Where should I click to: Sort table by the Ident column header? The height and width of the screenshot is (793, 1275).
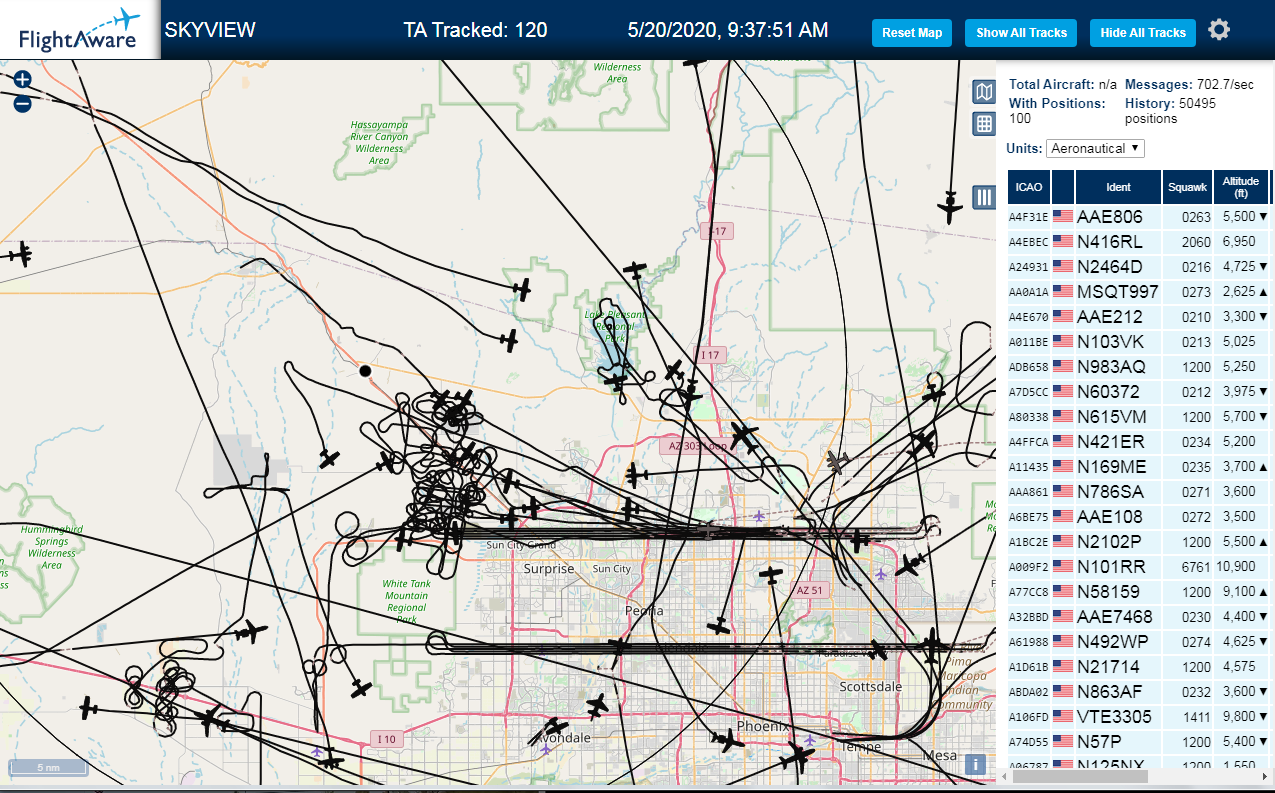(1118, 187)
